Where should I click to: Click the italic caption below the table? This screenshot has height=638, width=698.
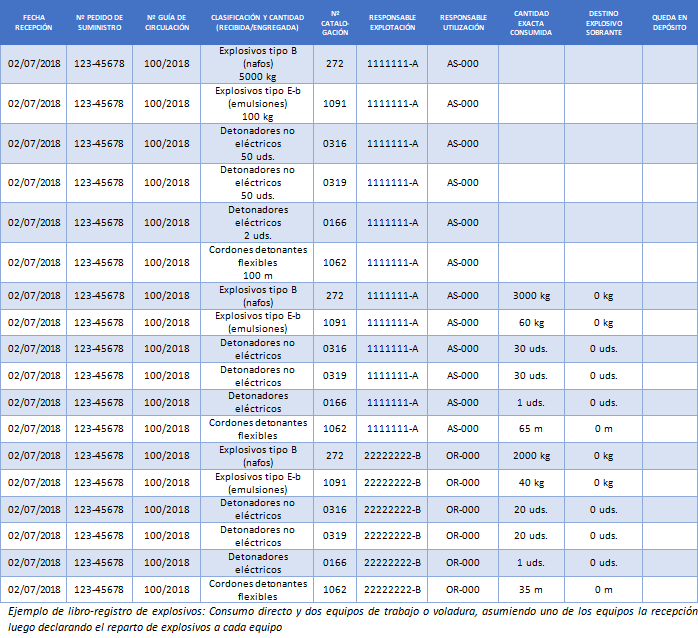tap(348, 619)
